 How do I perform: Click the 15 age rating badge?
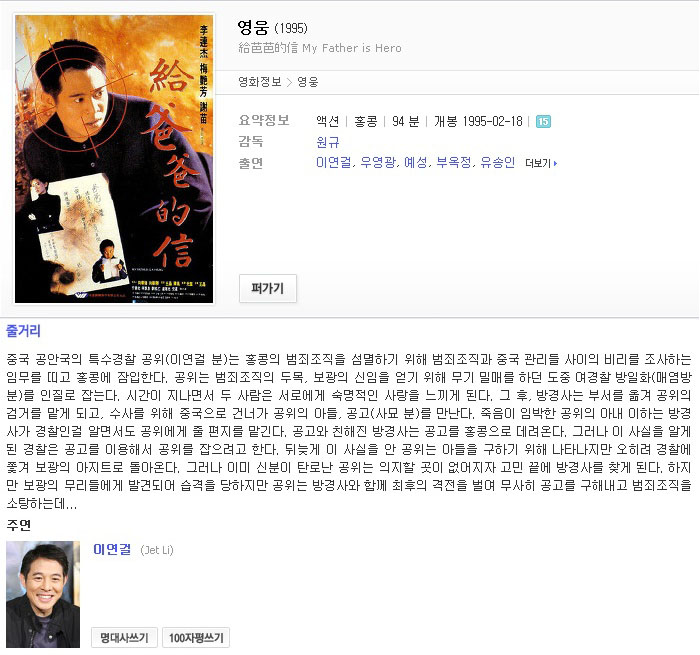point(543,121)
